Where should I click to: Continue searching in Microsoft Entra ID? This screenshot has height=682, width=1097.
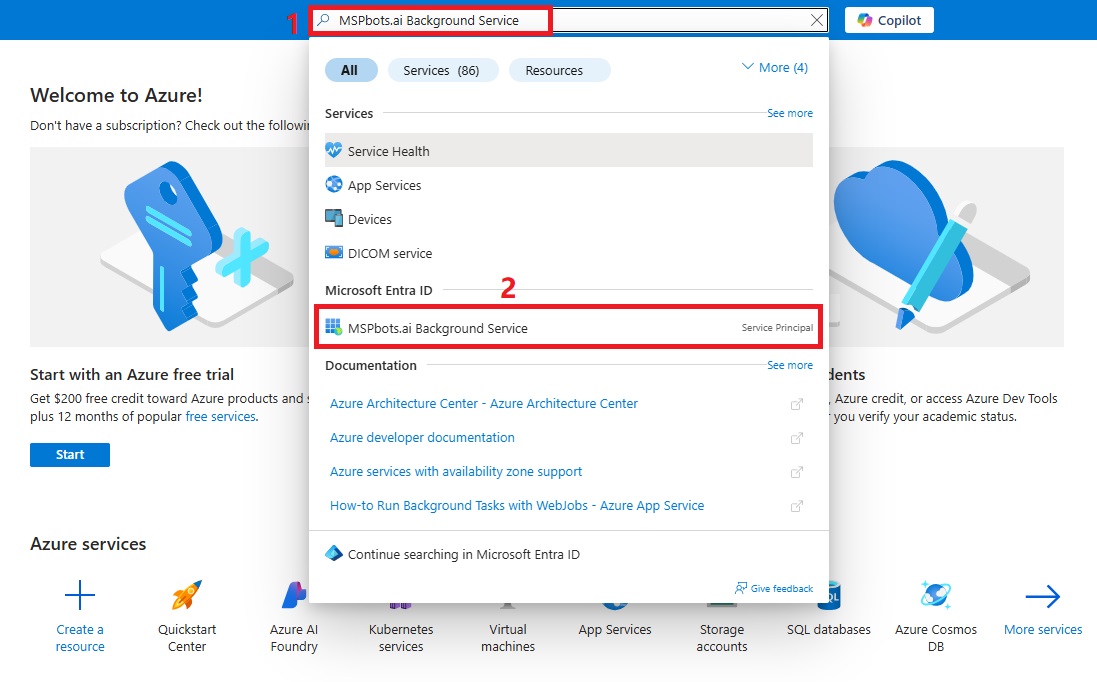(x=463, y=554)
